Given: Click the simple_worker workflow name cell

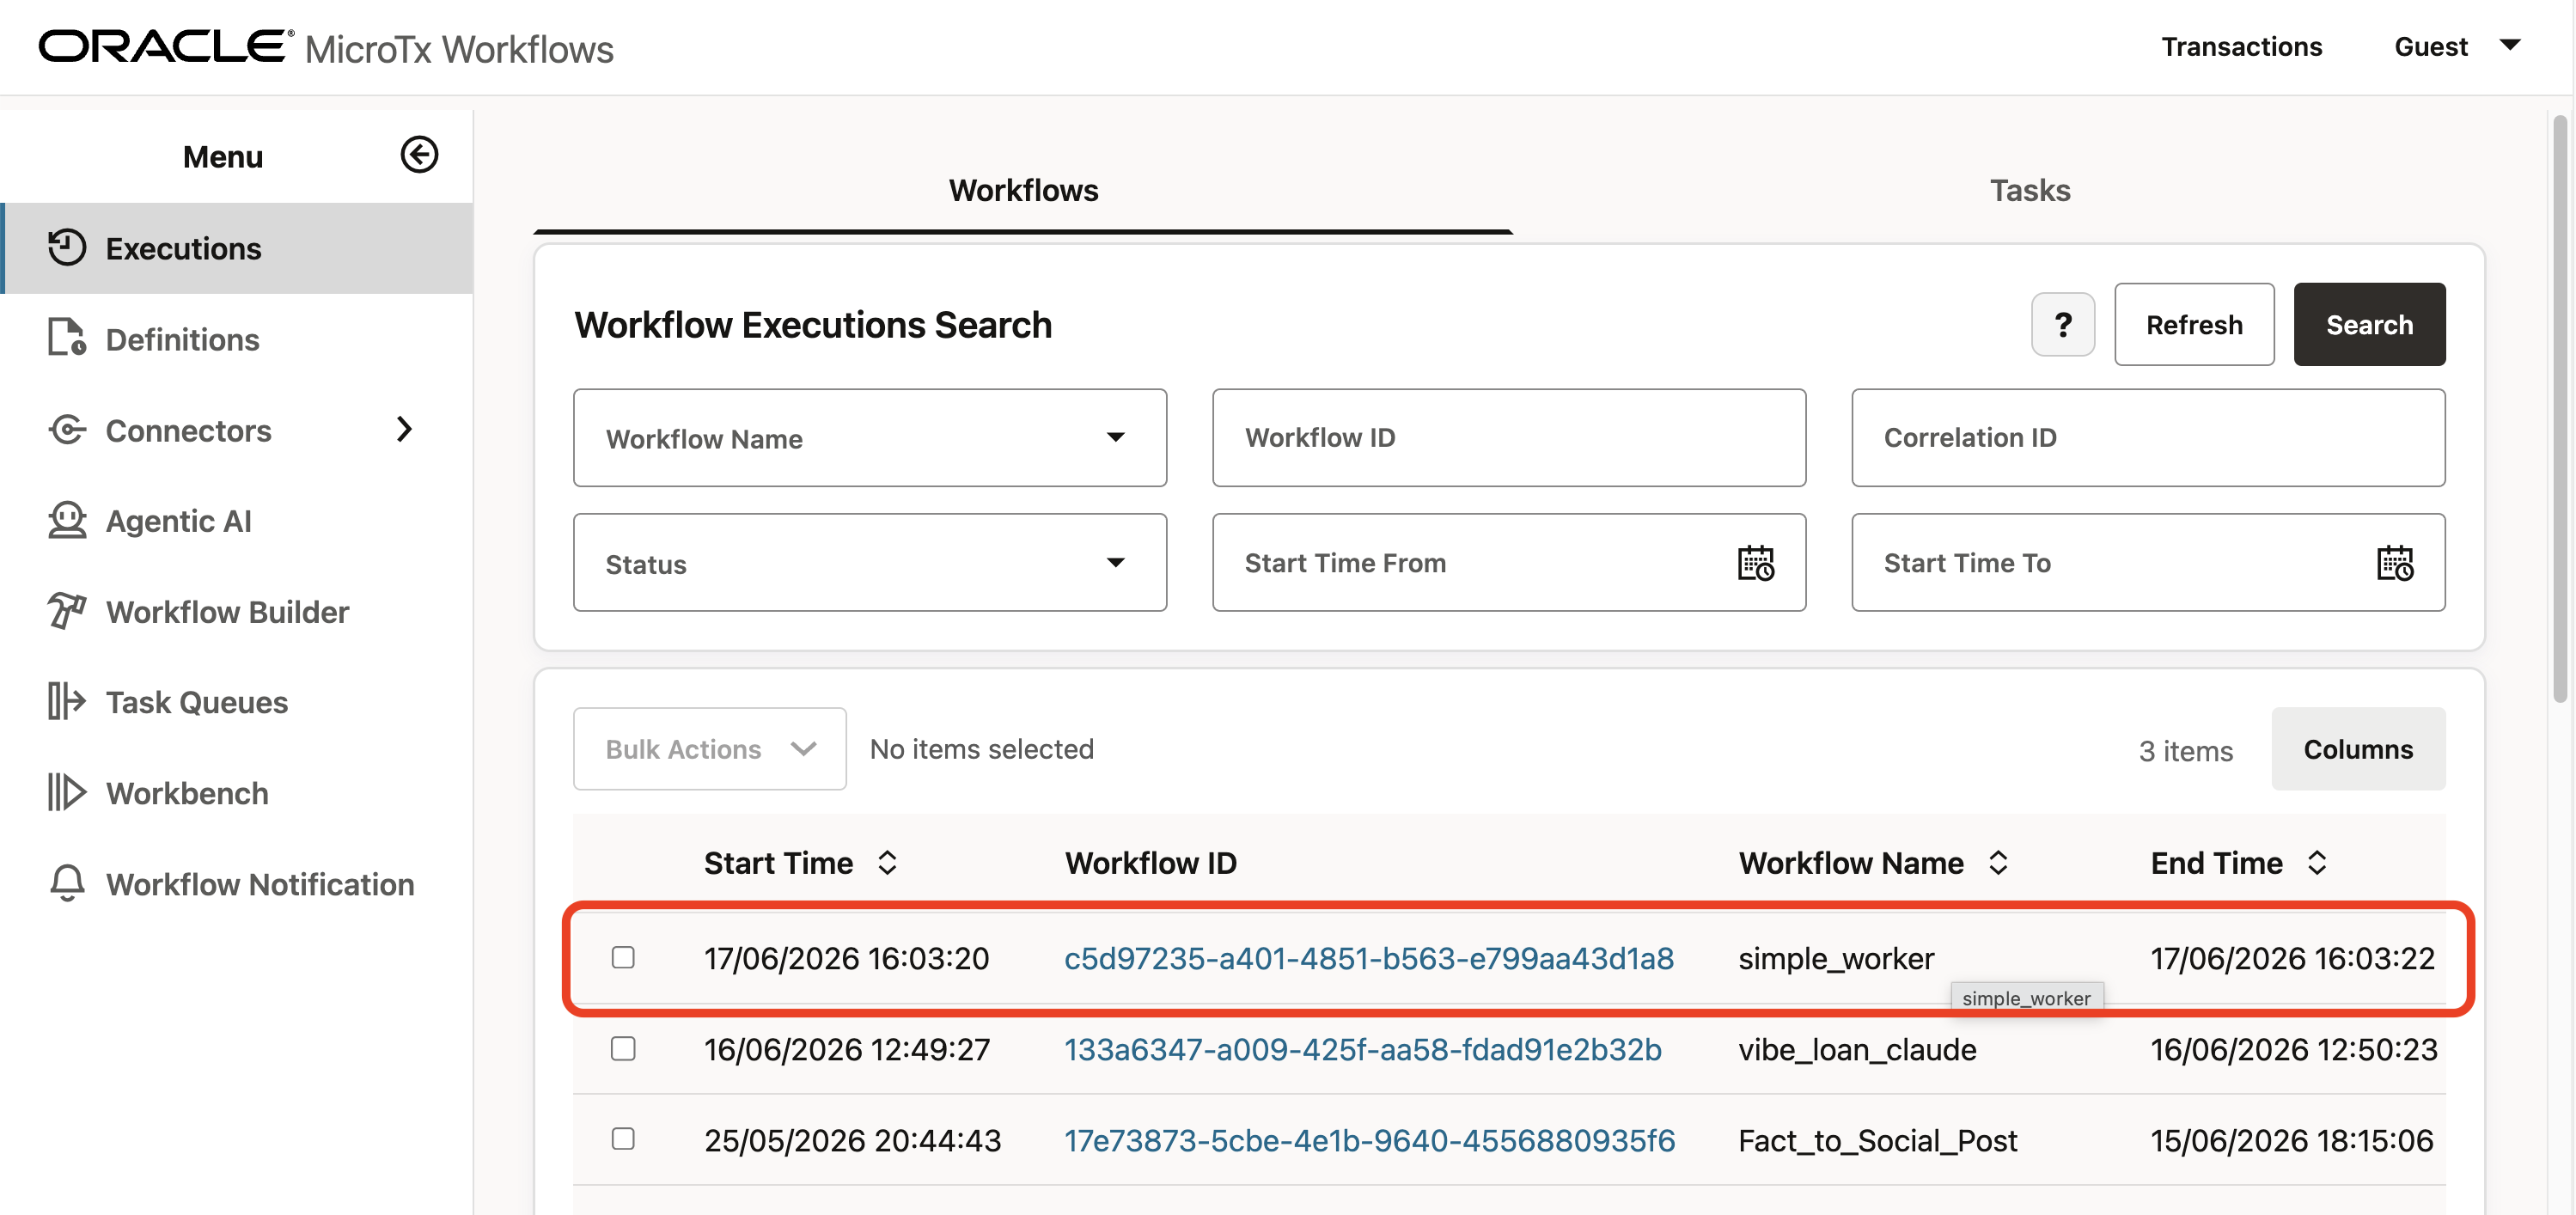Looking at the screenshot, I should (1836, 958).
